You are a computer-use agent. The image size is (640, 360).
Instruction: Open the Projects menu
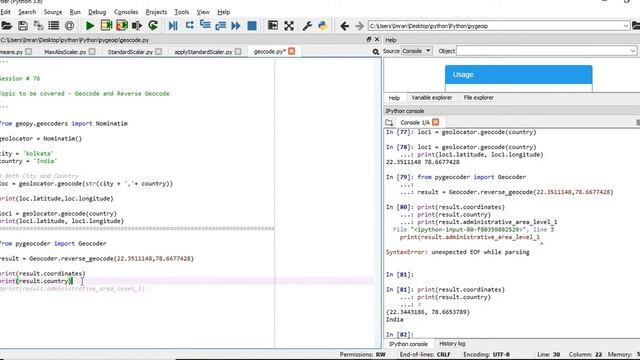(156, 12)
